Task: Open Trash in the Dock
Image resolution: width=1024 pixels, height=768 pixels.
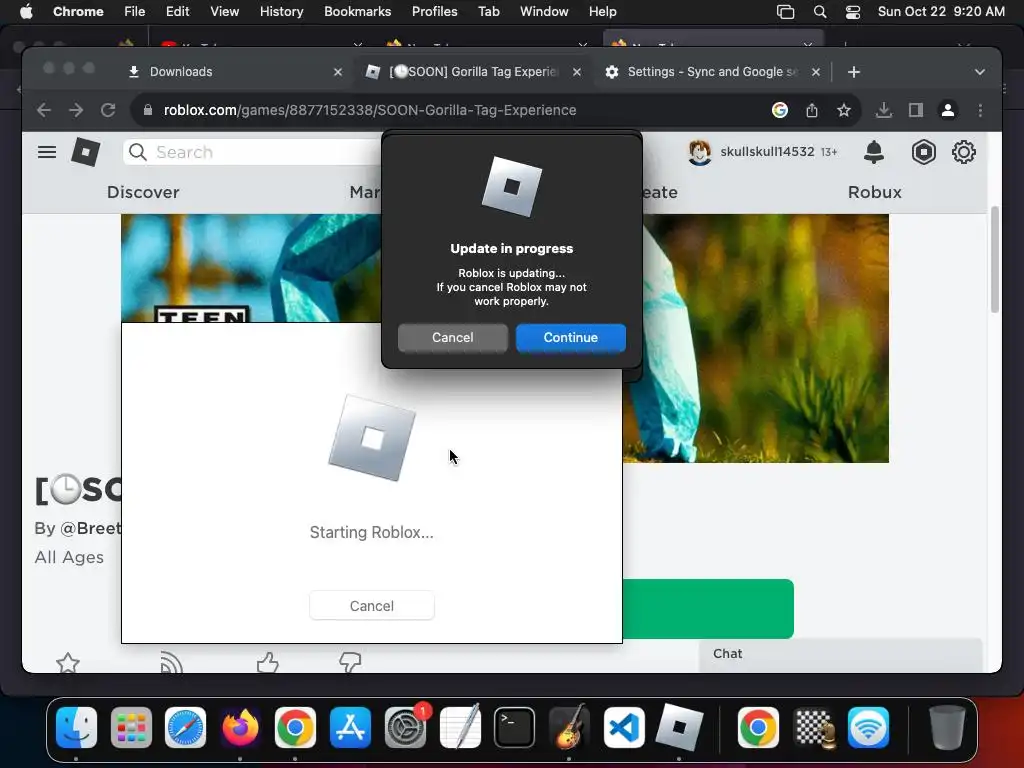Action: coord(946,727)
